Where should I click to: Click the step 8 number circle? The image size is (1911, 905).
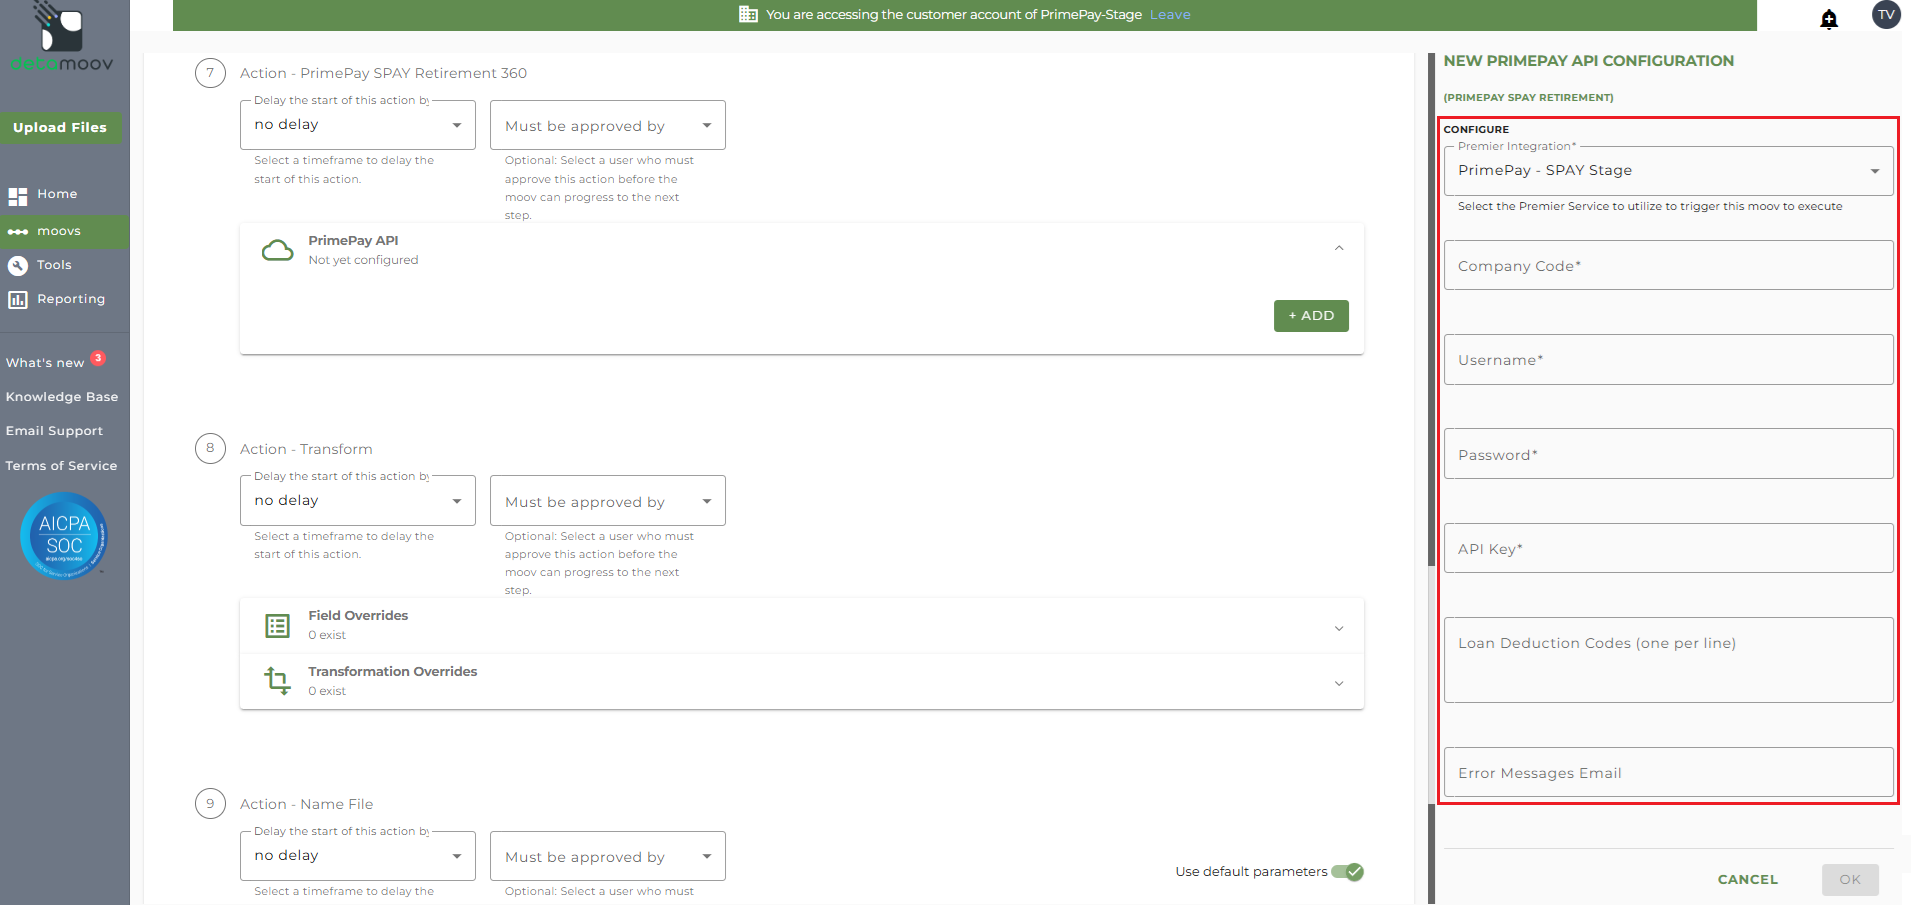210,448
